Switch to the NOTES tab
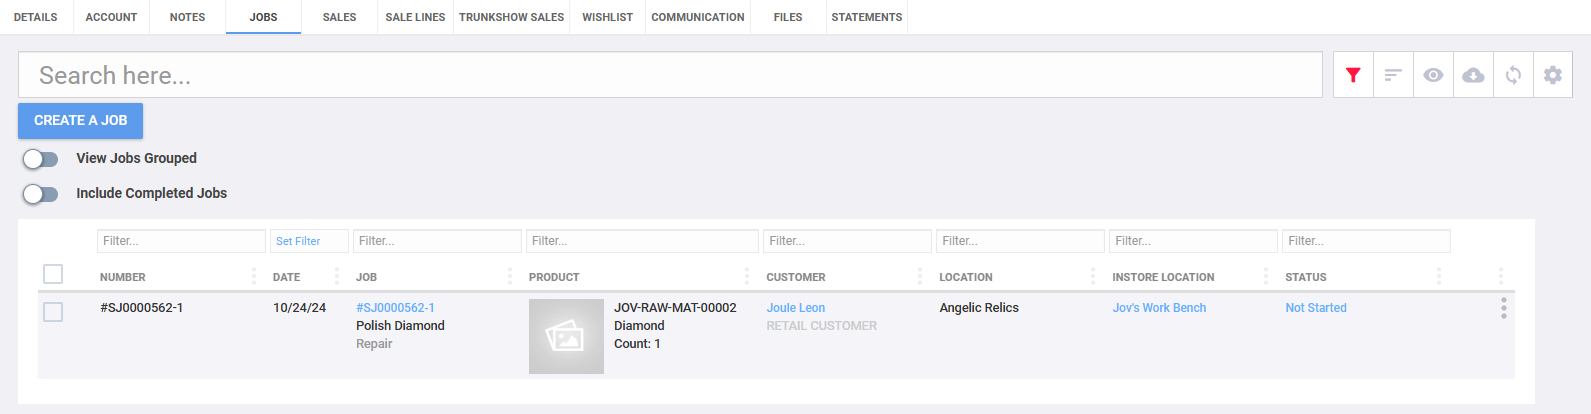The height and width of the screenshot is (414, 1591). 187,17
